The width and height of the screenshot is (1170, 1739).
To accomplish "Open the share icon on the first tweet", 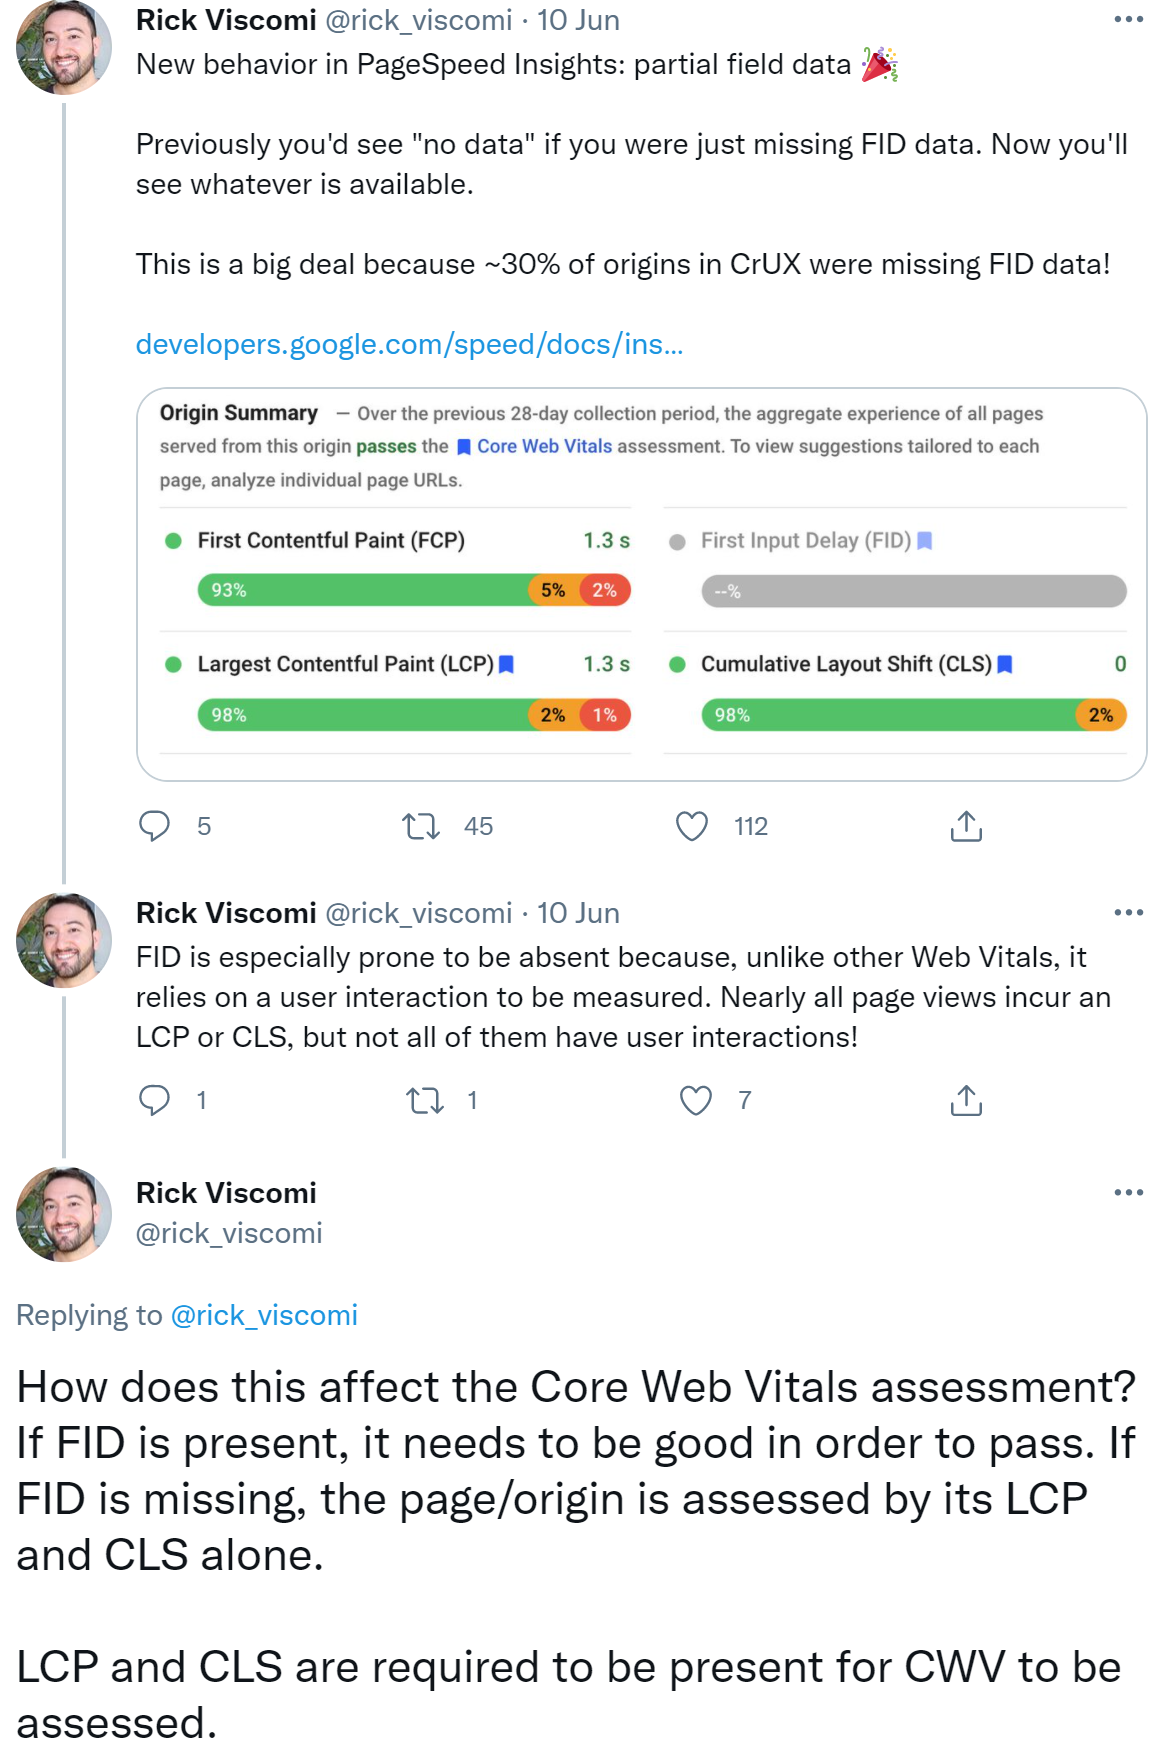I will pyautogui.click(x=966, y=826).
